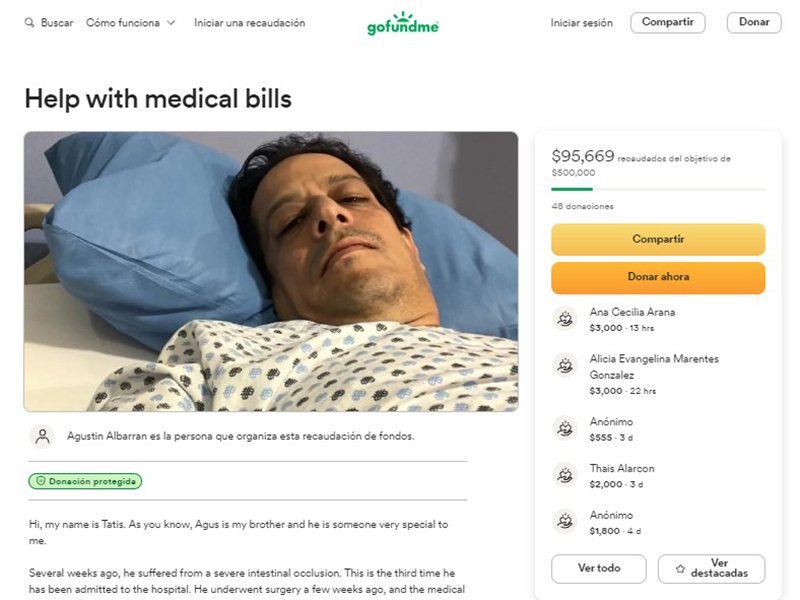The height and width of the screenshot is (600, 800).
Task: Click the organizer profile icon
Action: (x=42, y=436)
